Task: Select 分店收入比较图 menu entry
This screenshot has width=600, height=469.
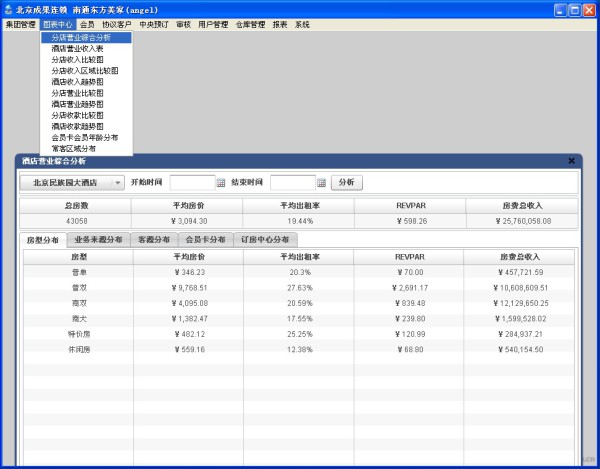Action: coord(86,60)
